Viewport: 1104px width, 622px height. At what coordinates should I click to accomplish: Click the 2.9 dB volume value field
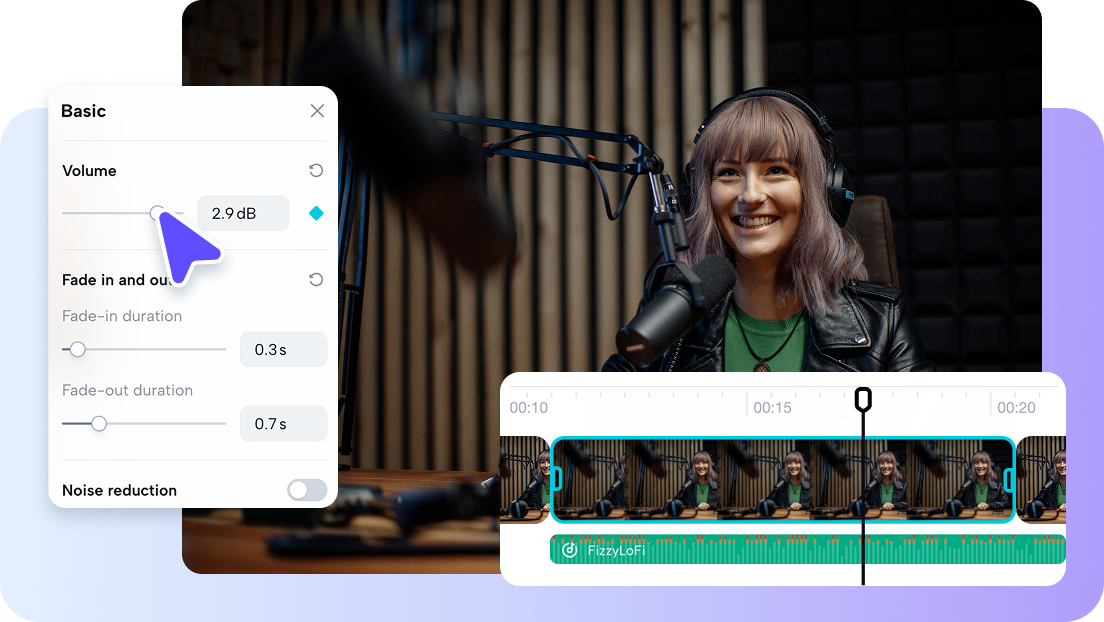(242, 213)
